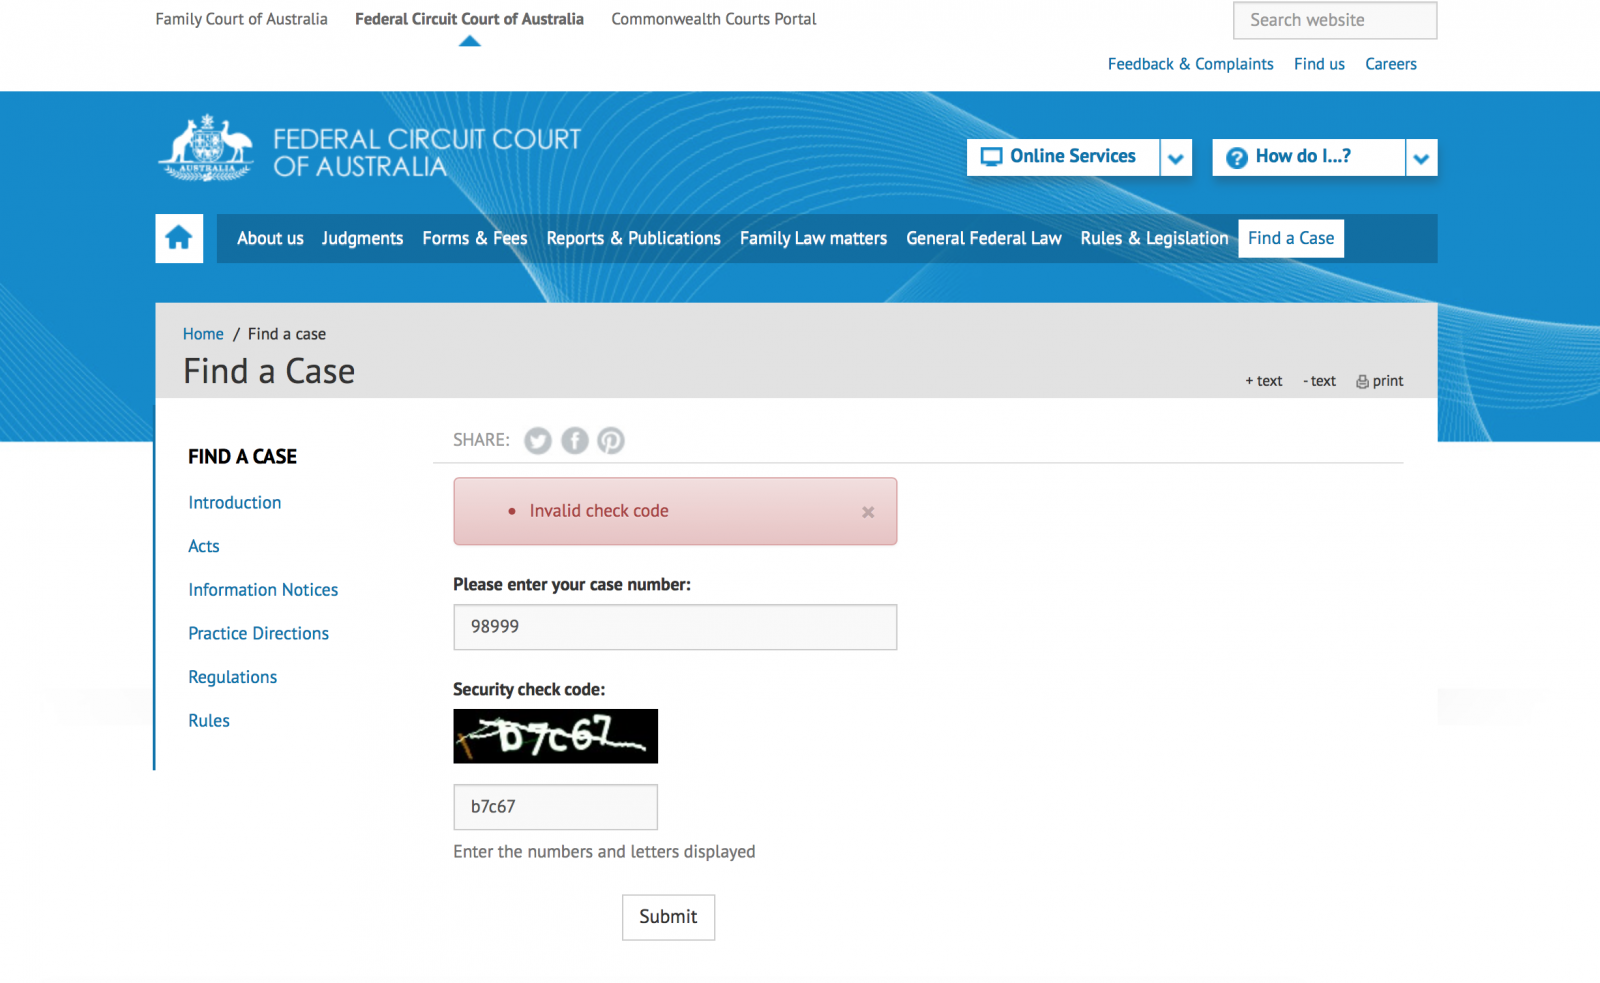The width and height of the screenshot is (1600, 983).
Task: Select Federal Circuit Court of Australia tab
Action: pyautogui.click(x=469, y=19)
